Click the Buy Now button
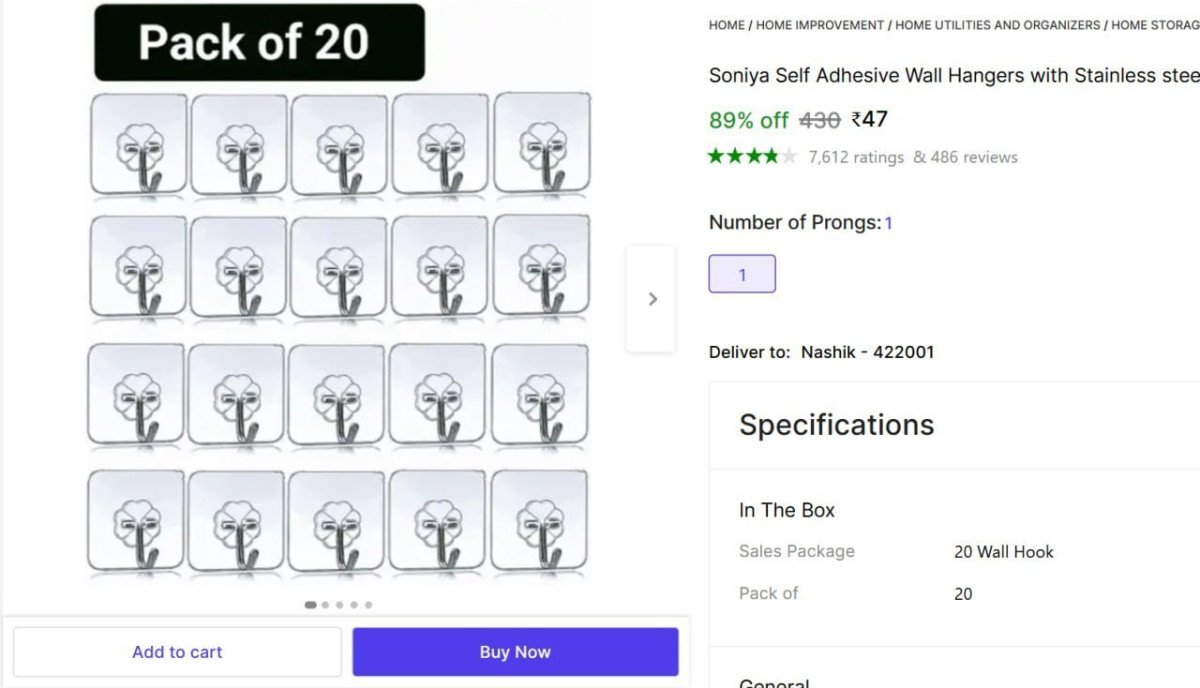1200x688 pixels. click(515, 651)
